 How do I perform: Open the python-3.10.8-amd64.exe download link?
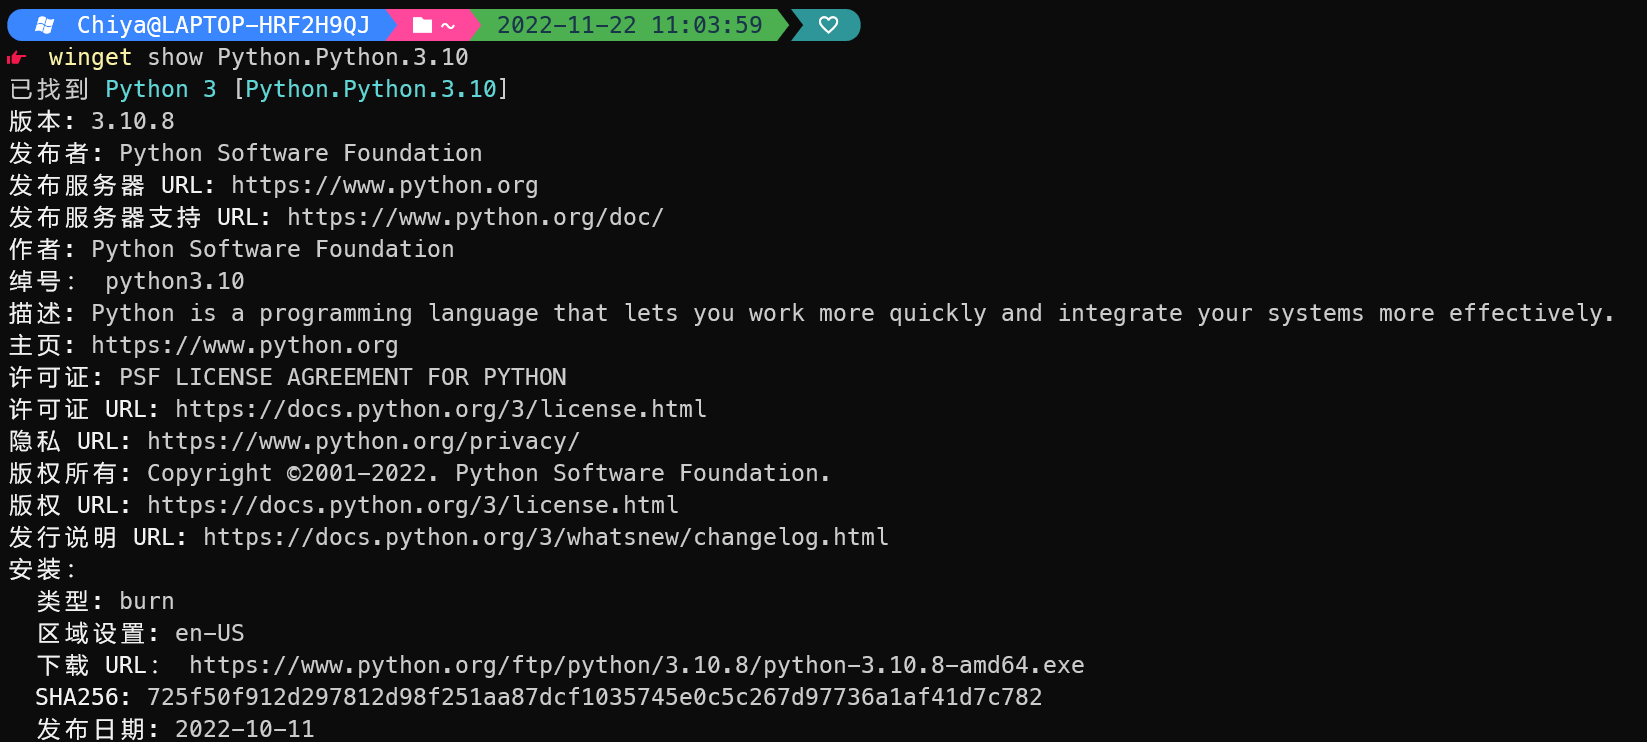click(636, 666)
